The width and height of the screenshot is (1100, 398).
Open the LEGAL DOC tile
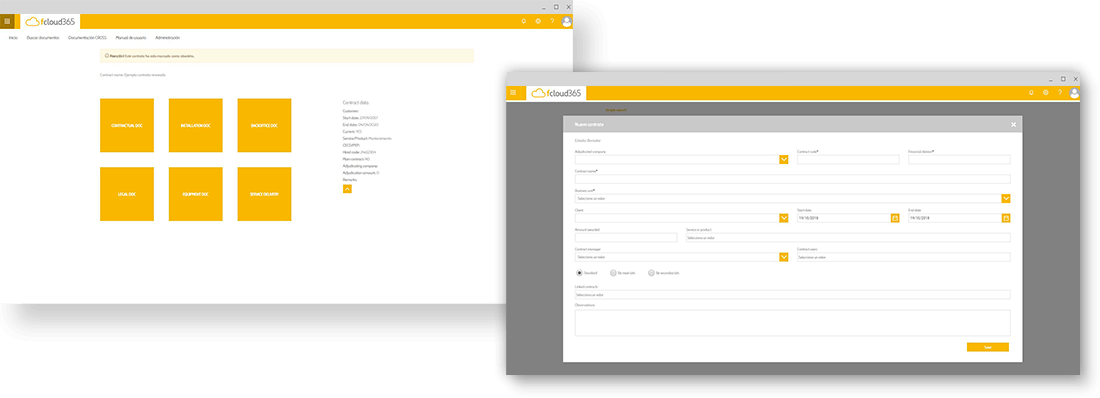[x=127, y=194]
